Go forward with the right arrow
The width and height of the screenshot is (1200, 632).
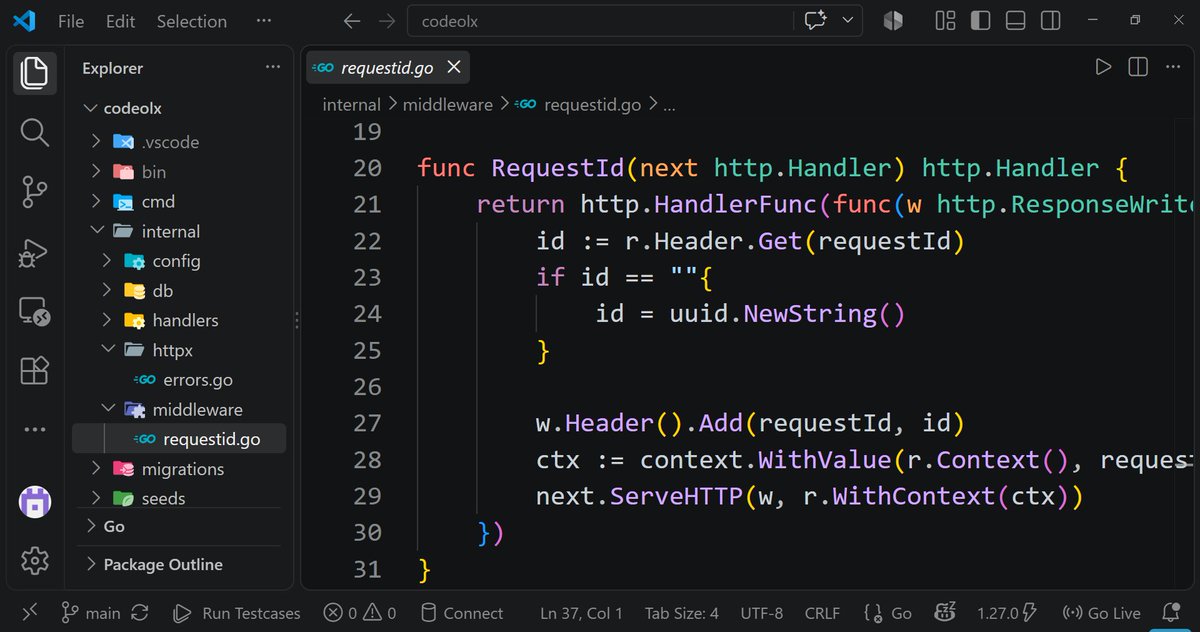[386, 21]
